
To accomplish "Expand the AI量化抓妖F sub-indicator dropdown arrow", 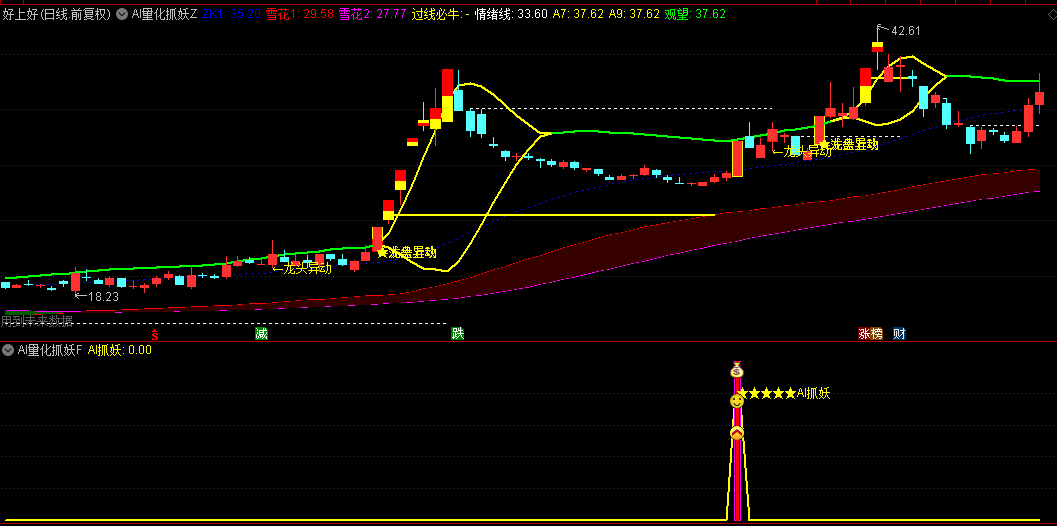I will (8, 349).
